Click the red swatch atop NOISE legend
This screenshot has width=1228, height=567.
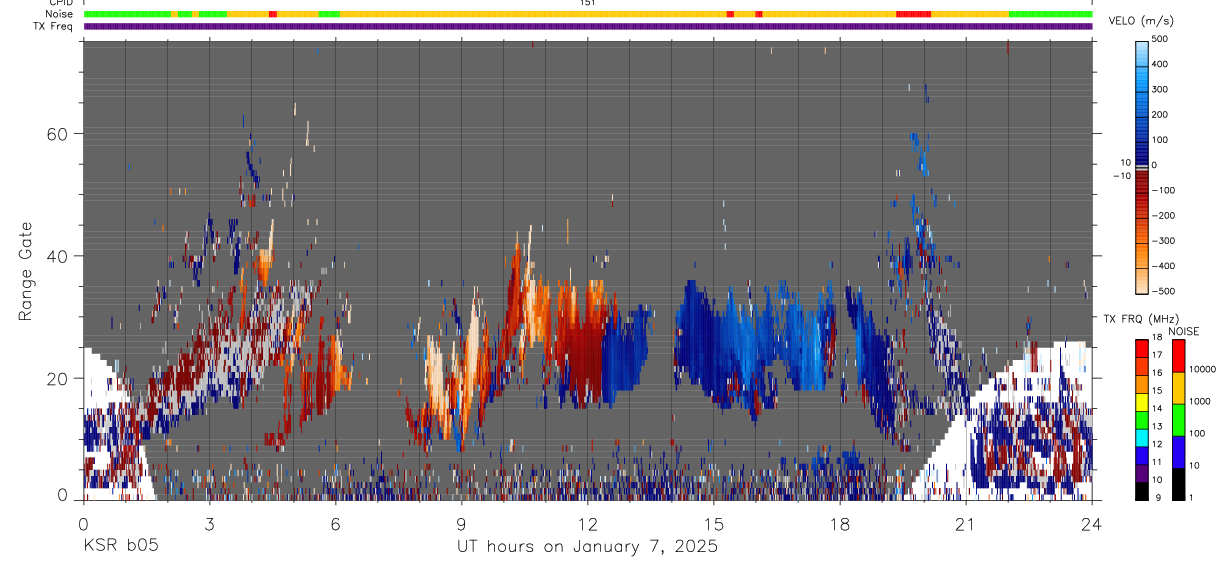coord(1178,356)
